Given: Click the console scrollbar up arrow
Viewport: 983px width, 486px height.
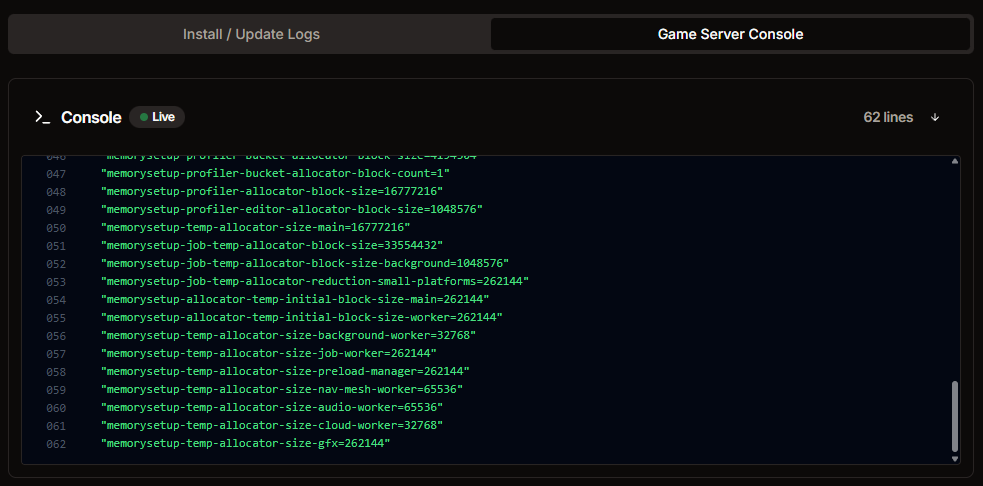Looking at the screenshot, I should pyautogui.click(x=955, y=161).
